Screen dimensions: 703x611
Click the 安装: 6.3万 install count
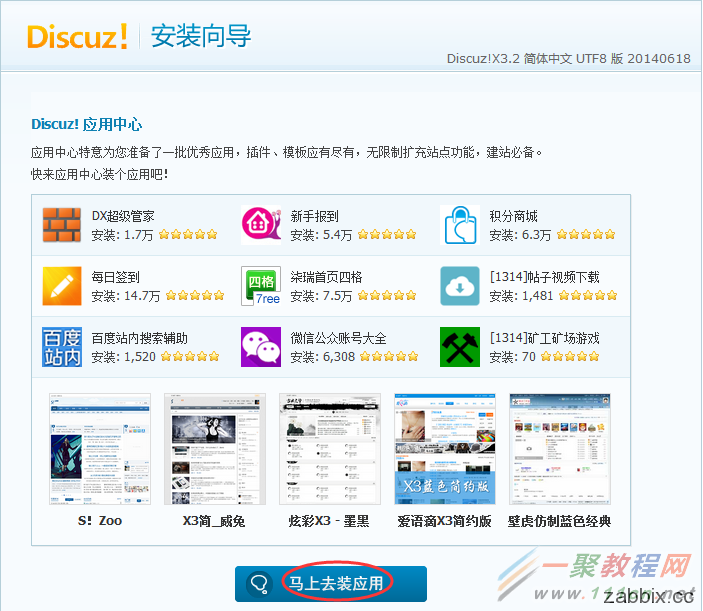(521, 235)
